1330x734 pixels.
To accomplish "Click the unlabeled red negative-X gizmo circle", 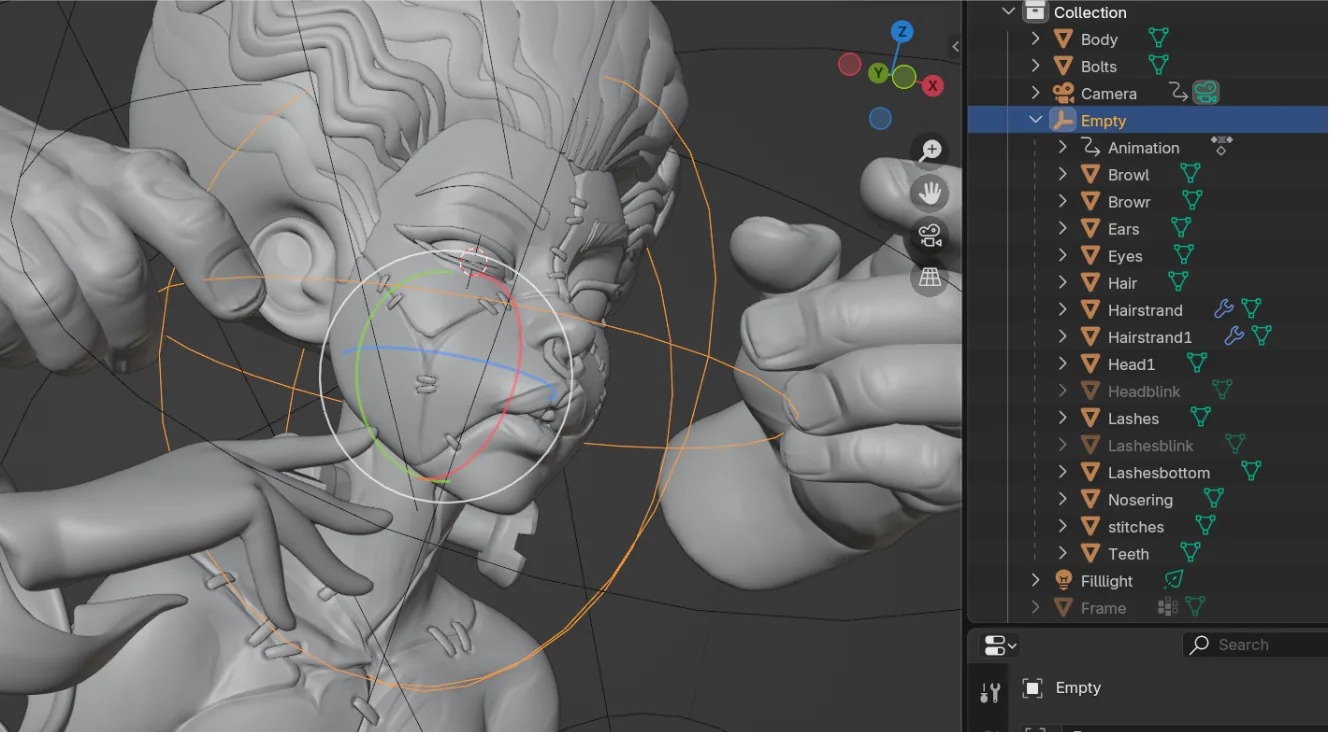I will pyautogui.click(x=849, y=65).
